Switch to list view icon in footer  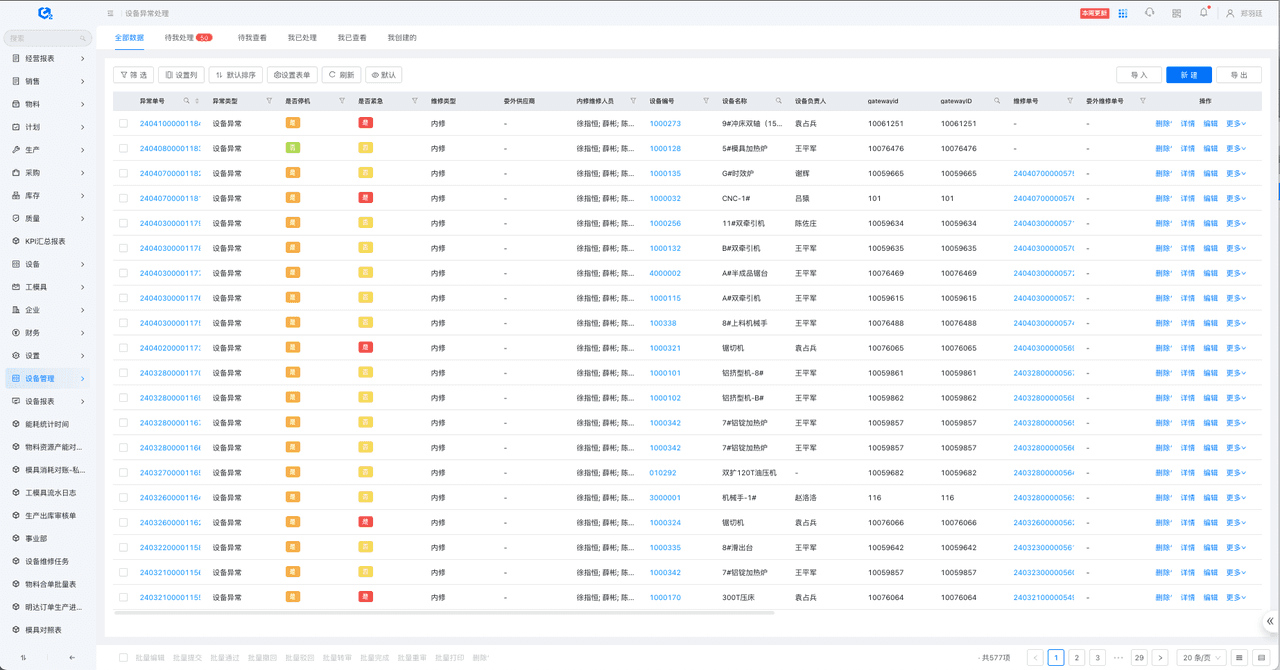coord(1239,658)
